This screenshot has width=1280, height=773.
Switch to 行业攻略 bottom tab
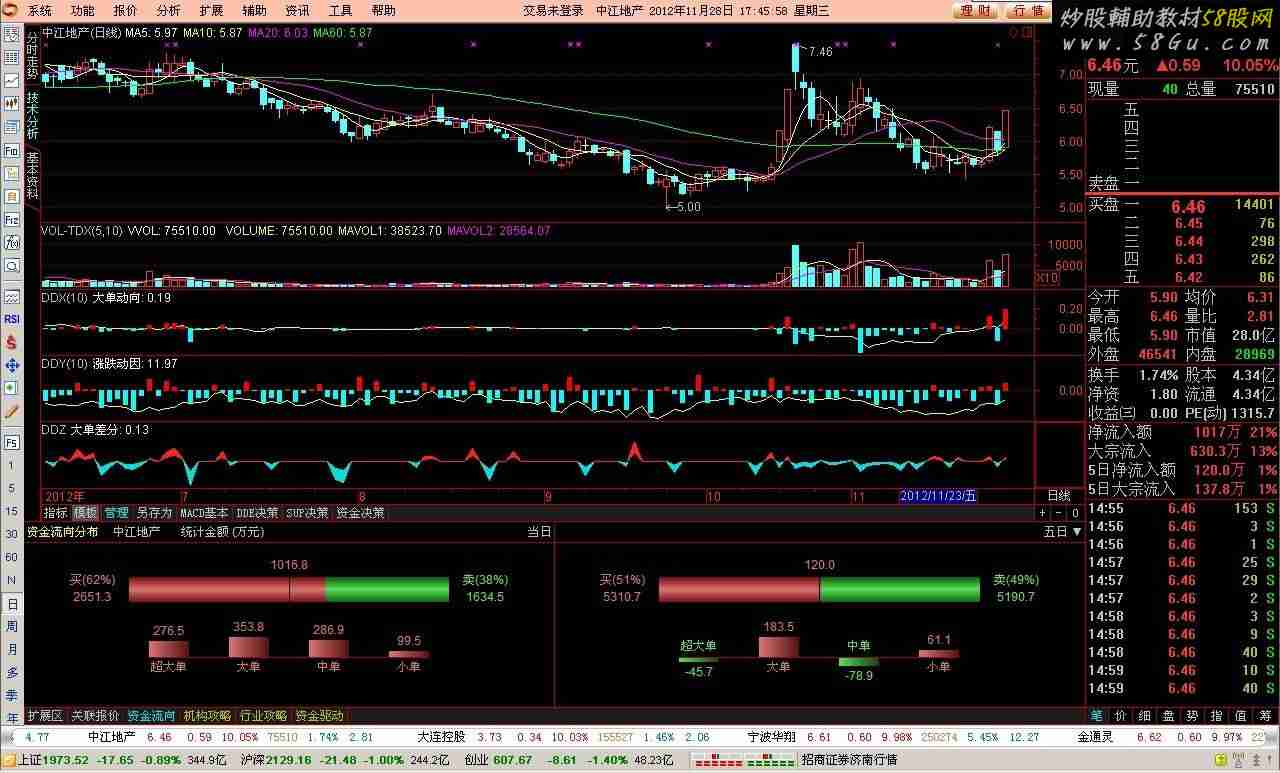(263, 716)
